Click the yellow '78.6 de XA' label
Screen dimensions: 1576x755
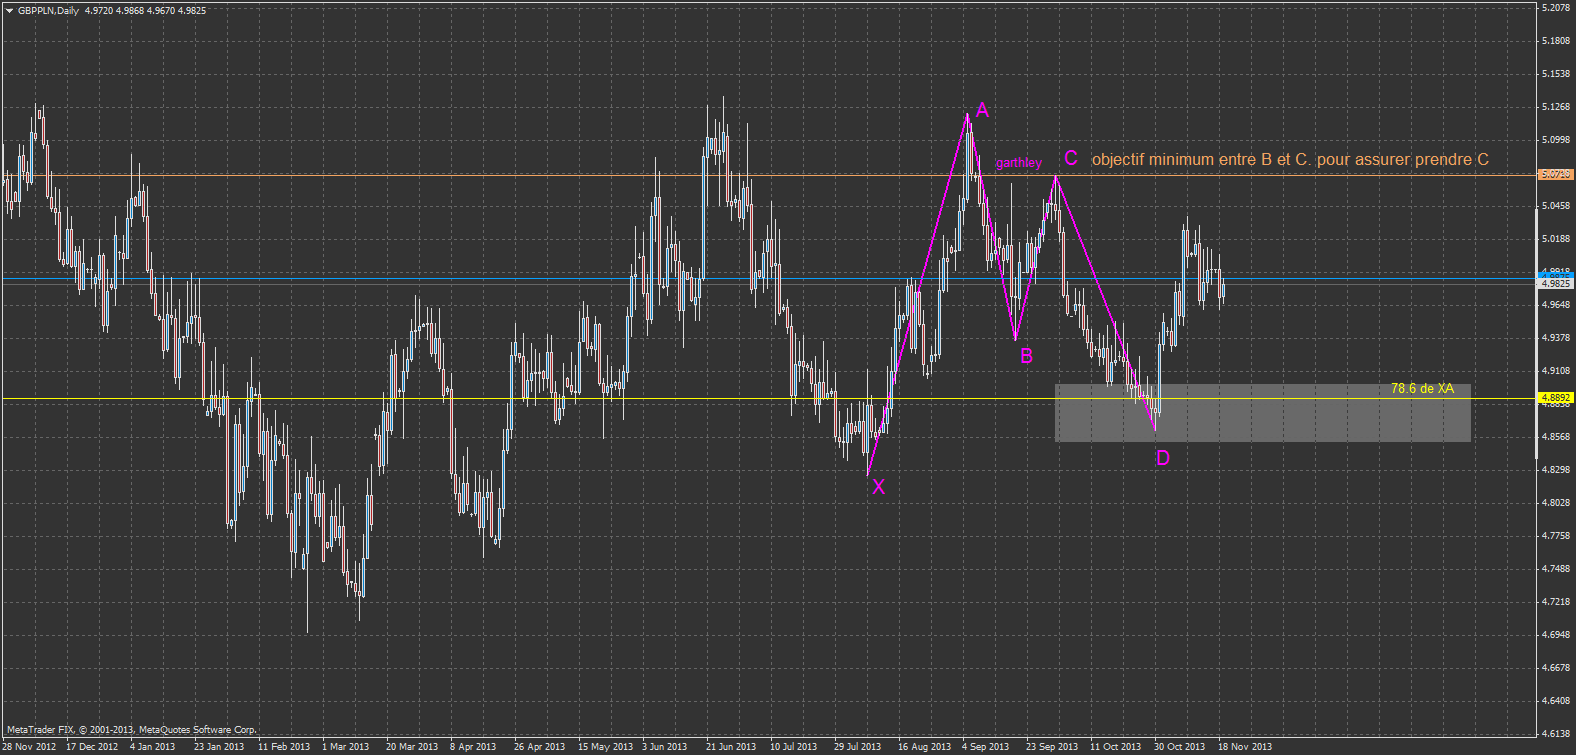pyautogui.click(x=1422, y=388)
